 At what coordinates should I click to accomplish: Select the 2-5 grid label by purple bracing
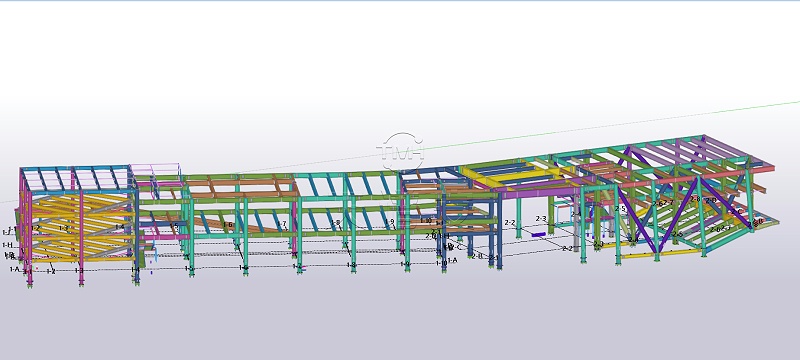(x=620, y=209)
